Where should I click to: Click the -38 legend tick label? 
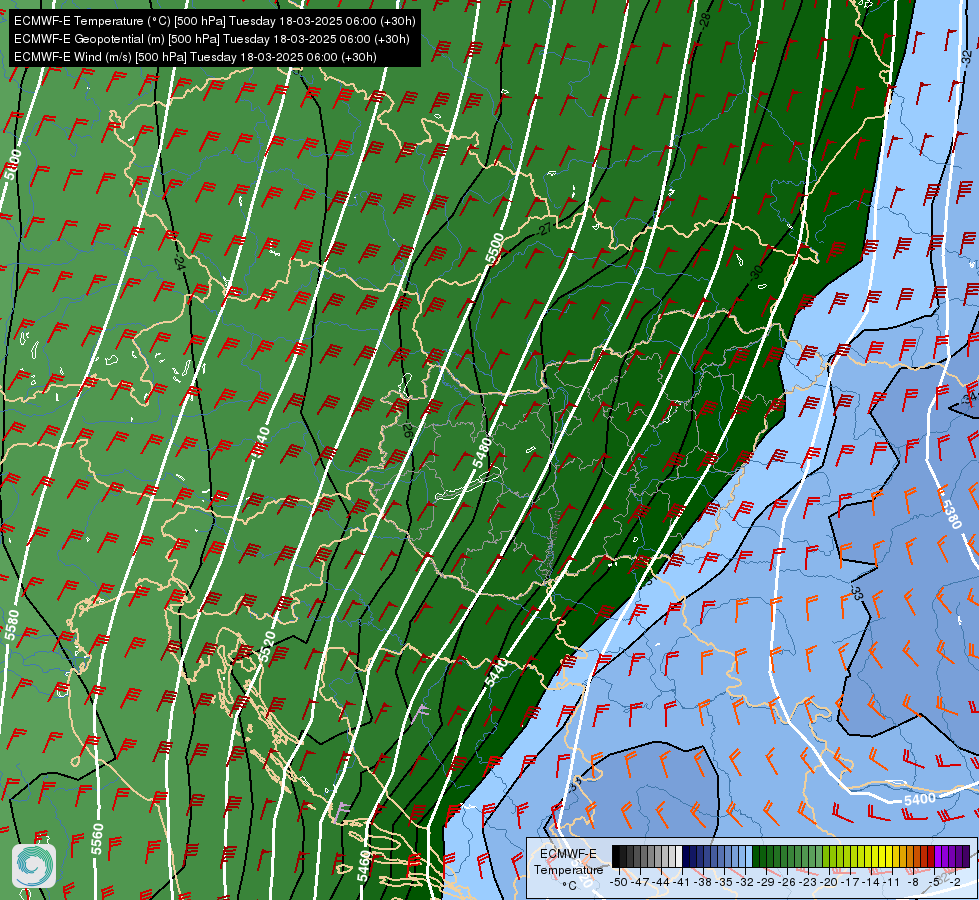(702, 882)
